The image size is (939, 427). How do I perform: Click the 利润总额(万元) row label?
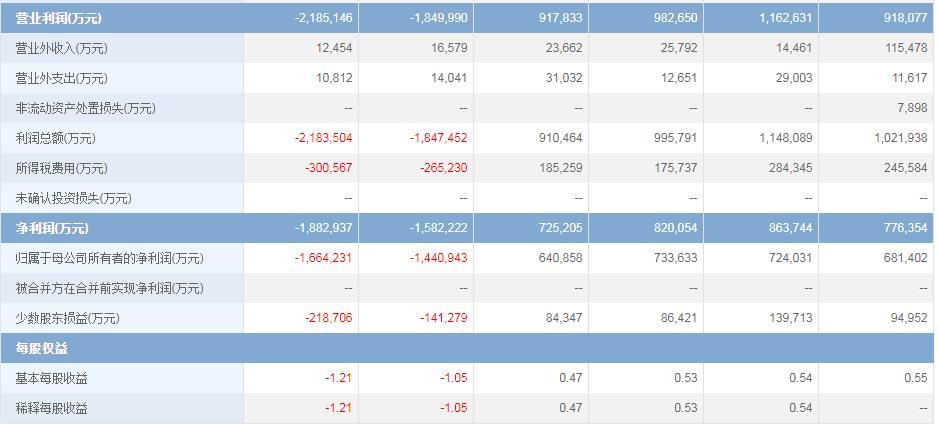tap(55, 138)
